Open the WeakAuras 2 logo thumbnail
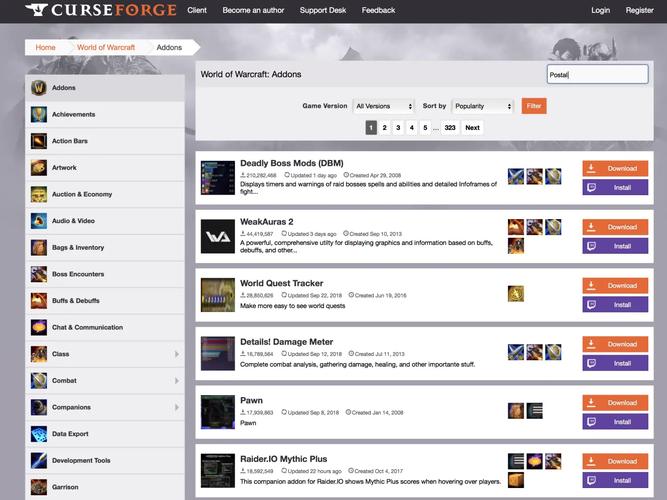667x500 pixels. coord(218,236)
